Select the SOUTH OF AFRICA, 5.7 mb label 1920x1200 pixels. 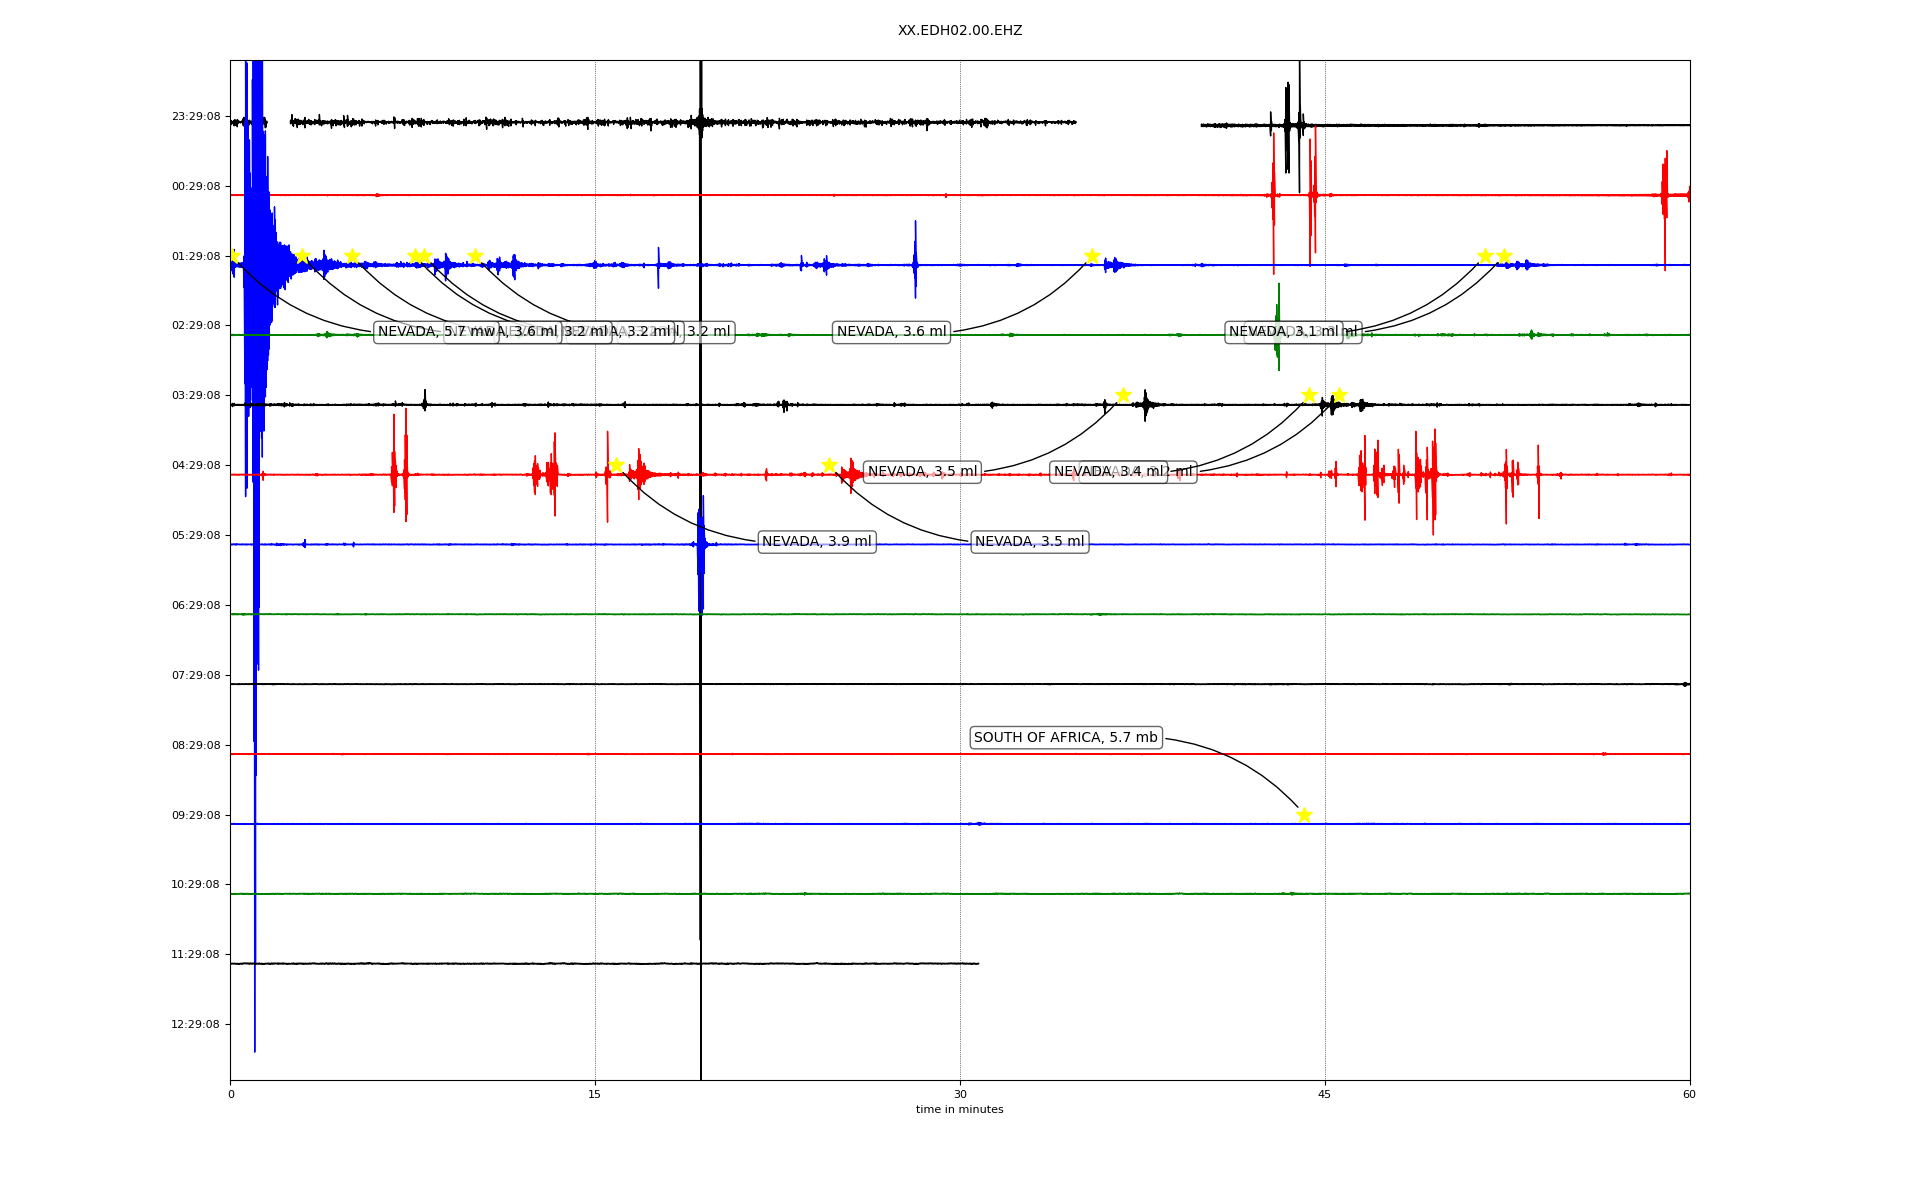click(1065, 738)
